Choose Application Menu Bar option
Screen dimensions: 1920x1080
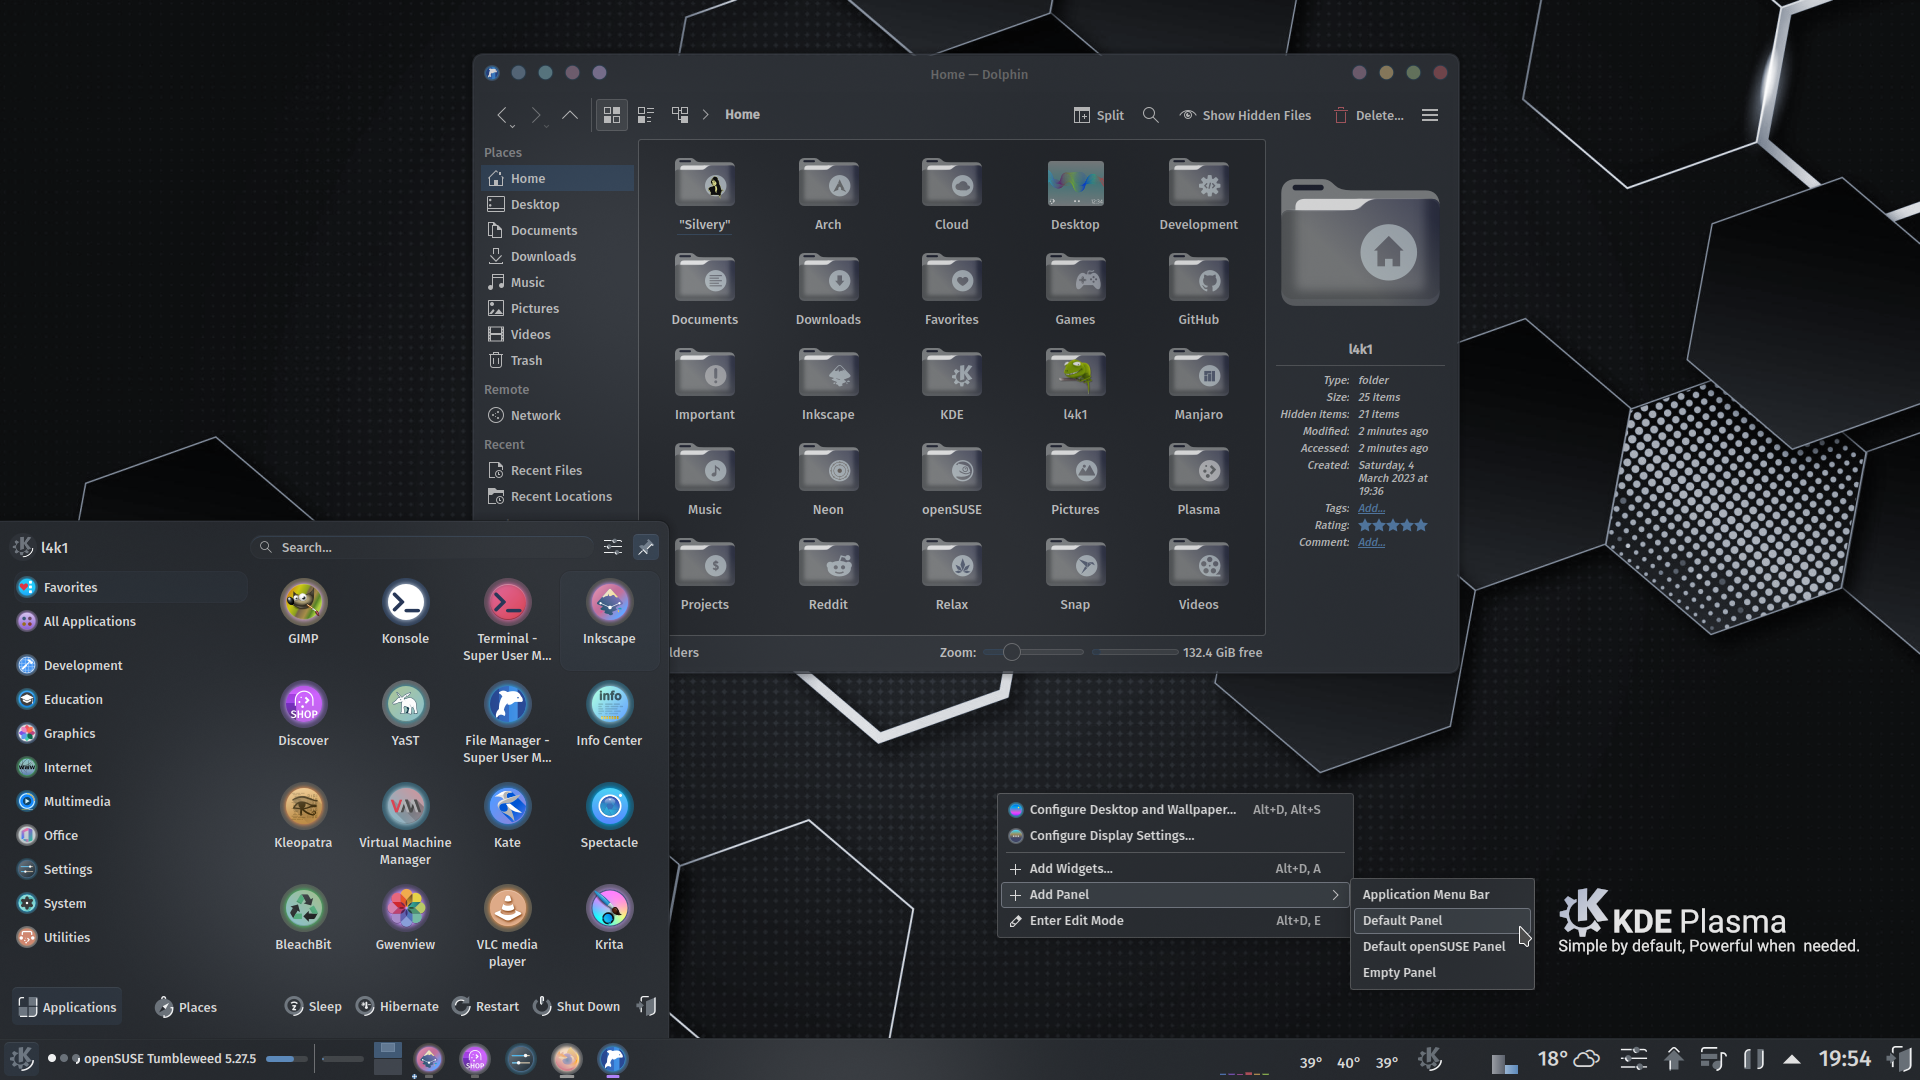click(x=1442, y=895)
